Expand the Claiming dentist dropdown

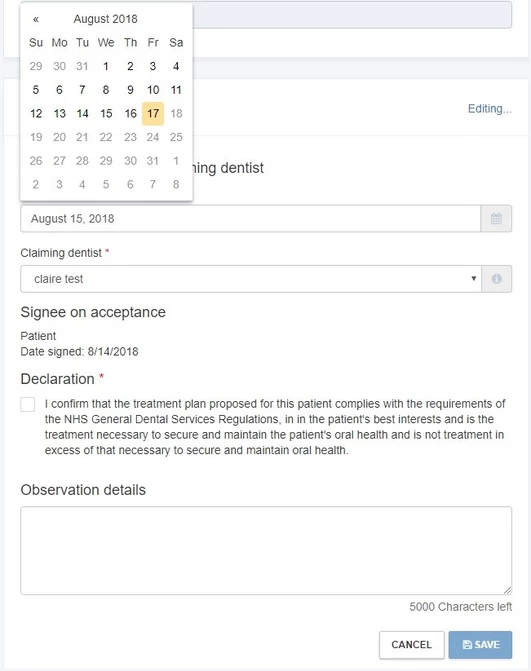(x=251, y=279)
